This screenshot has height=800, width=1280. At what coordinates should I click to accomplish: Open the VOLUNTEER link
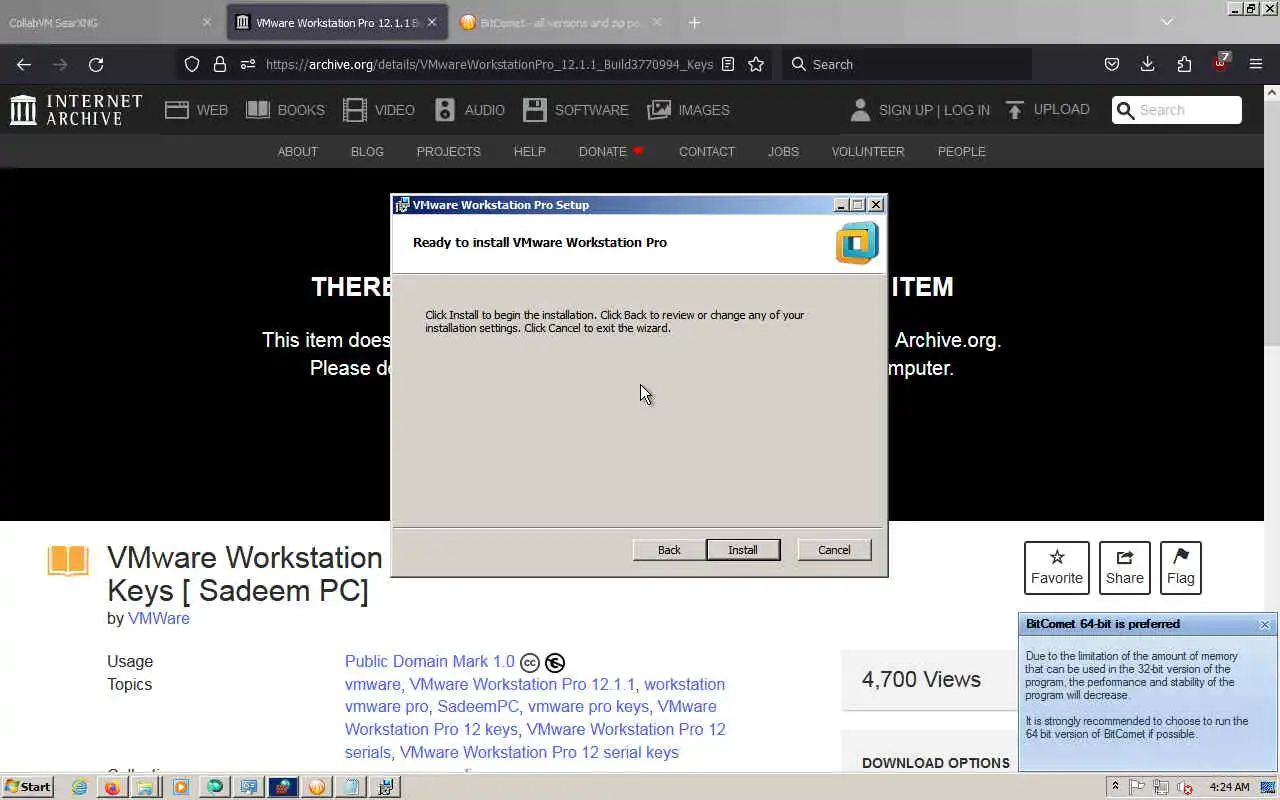868,152
